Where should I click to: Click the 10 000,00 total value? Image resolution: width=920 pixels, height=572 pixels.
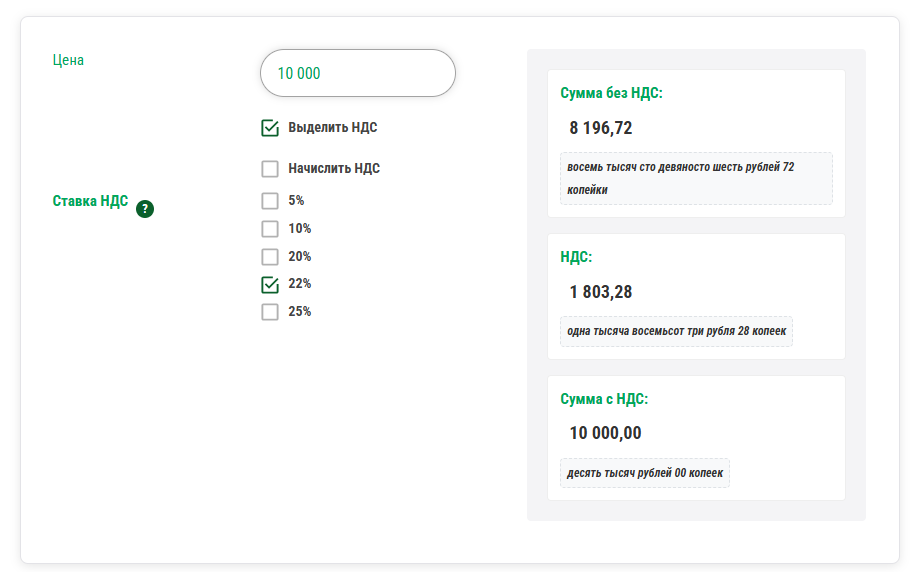pyautogui.click(x=605, y=433)
